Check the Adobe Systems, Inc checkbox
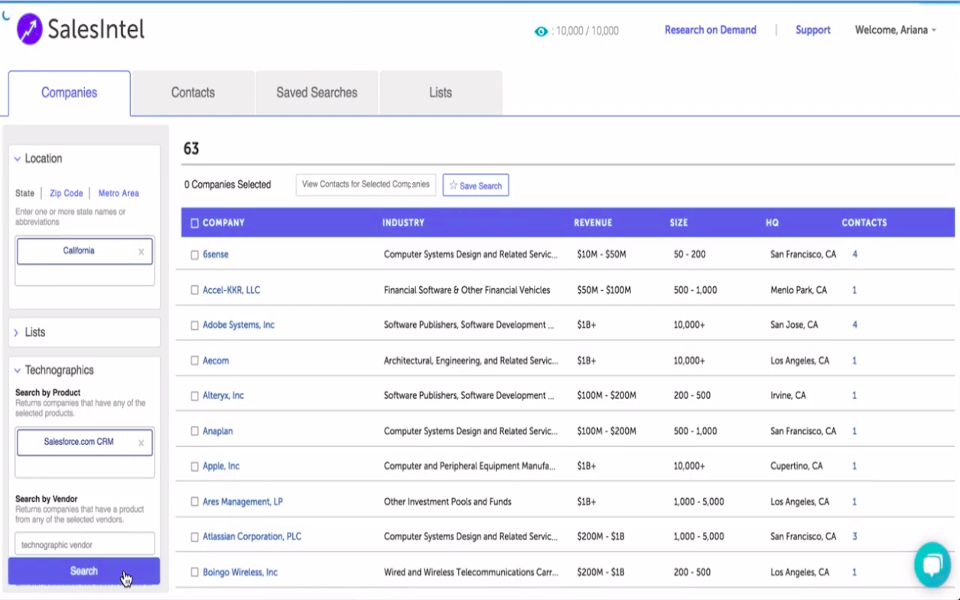Screen dimensions: 960x600 point(195,325)
